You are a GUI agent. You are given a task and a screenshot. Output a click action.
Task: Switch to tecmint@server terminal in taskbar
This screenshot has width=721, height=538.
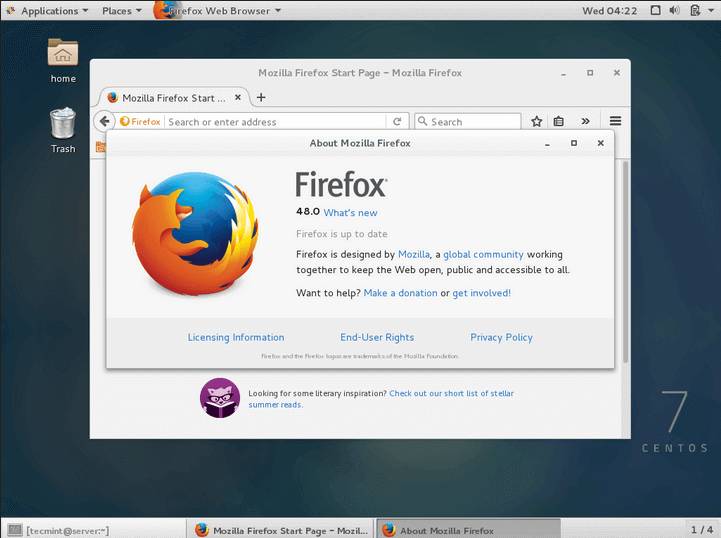point(94,530)
